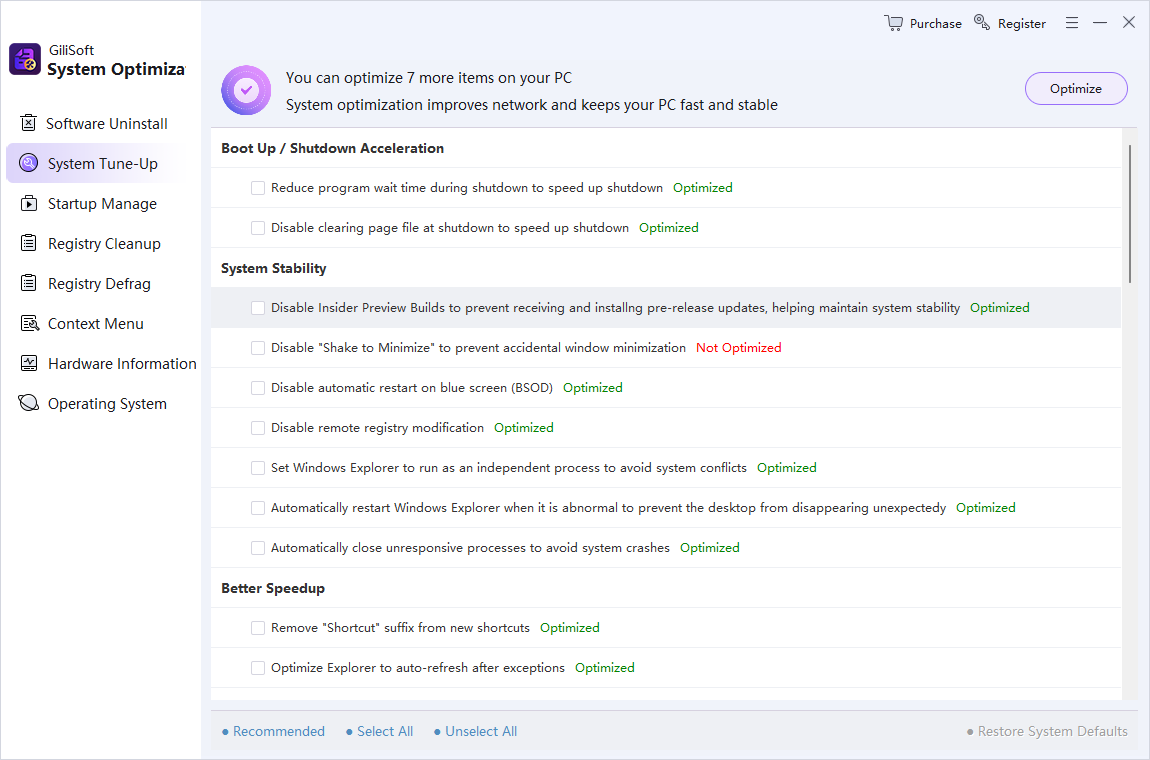1150x760 pixels.
Task: Click 'System optimization improves network' description text
Action: [532, 105]
